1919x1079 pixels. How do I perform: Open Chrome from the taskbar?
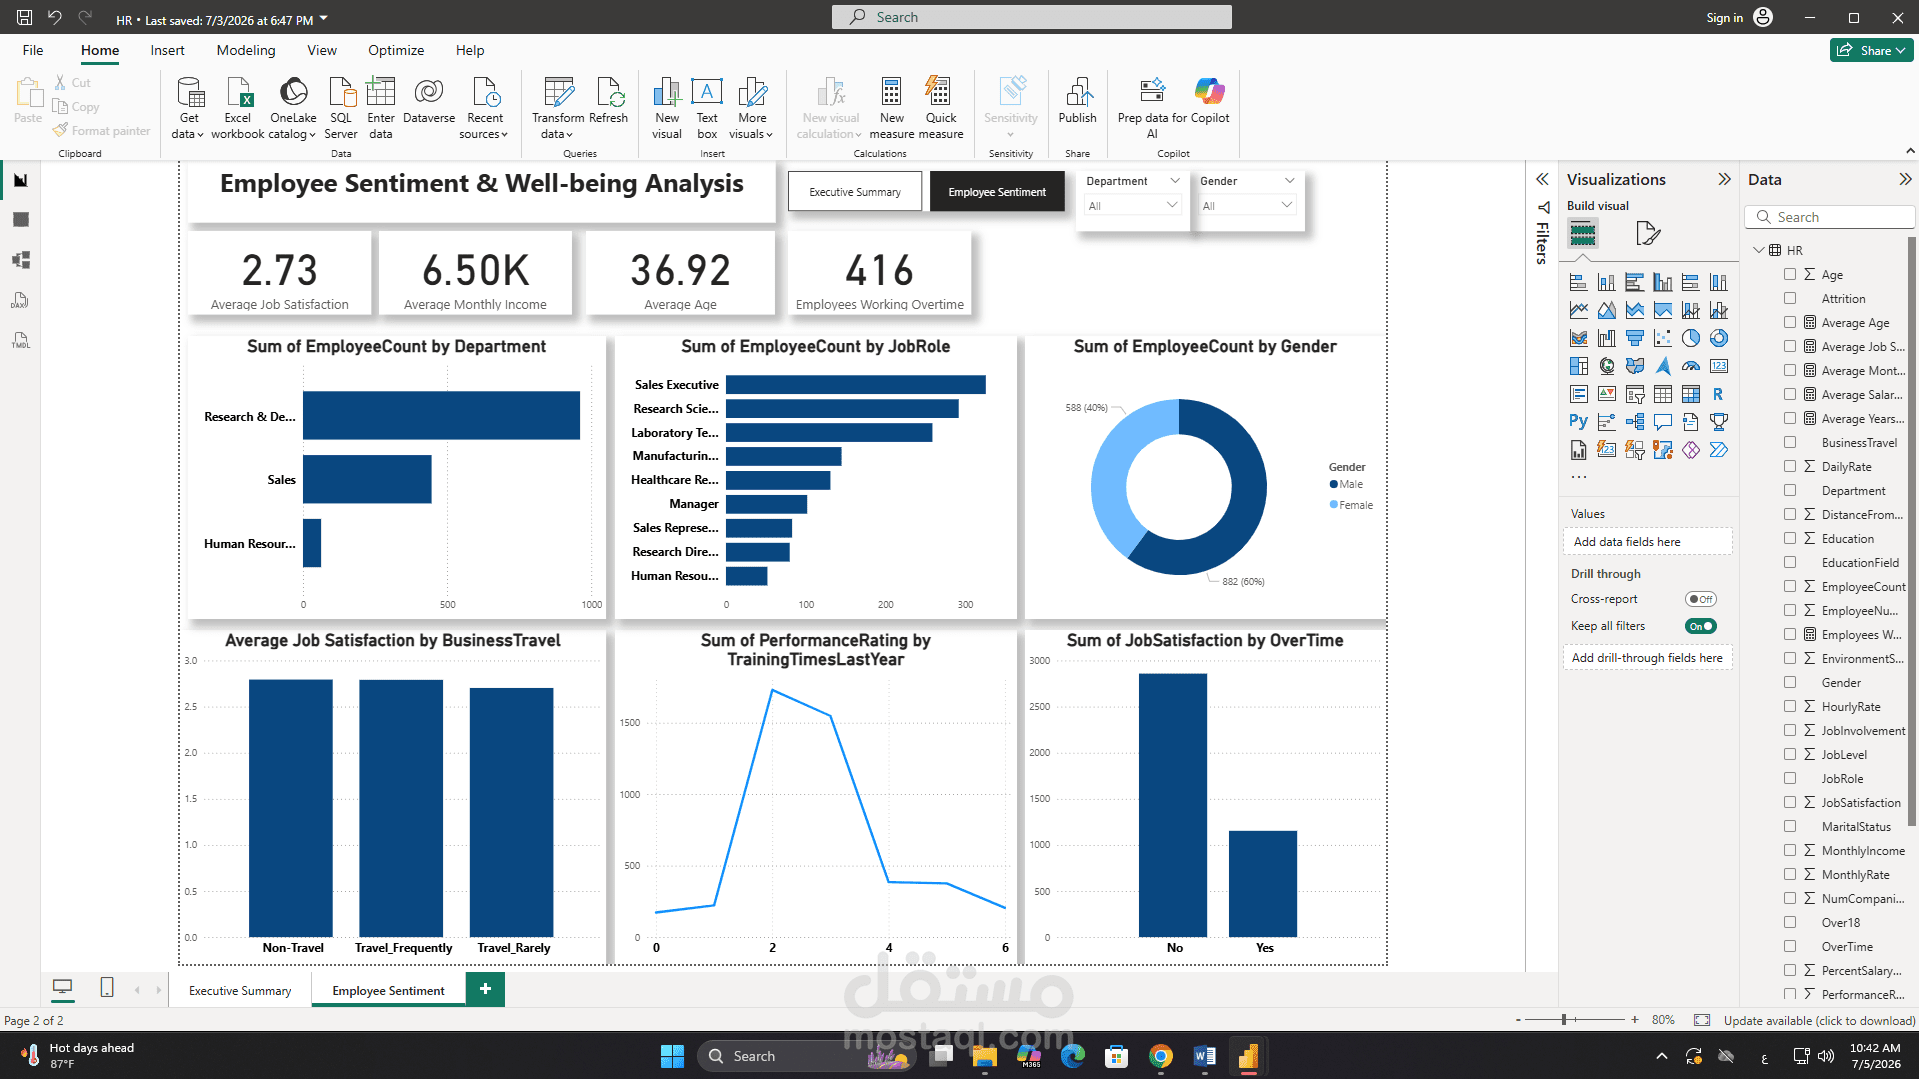point(1160,1056)
